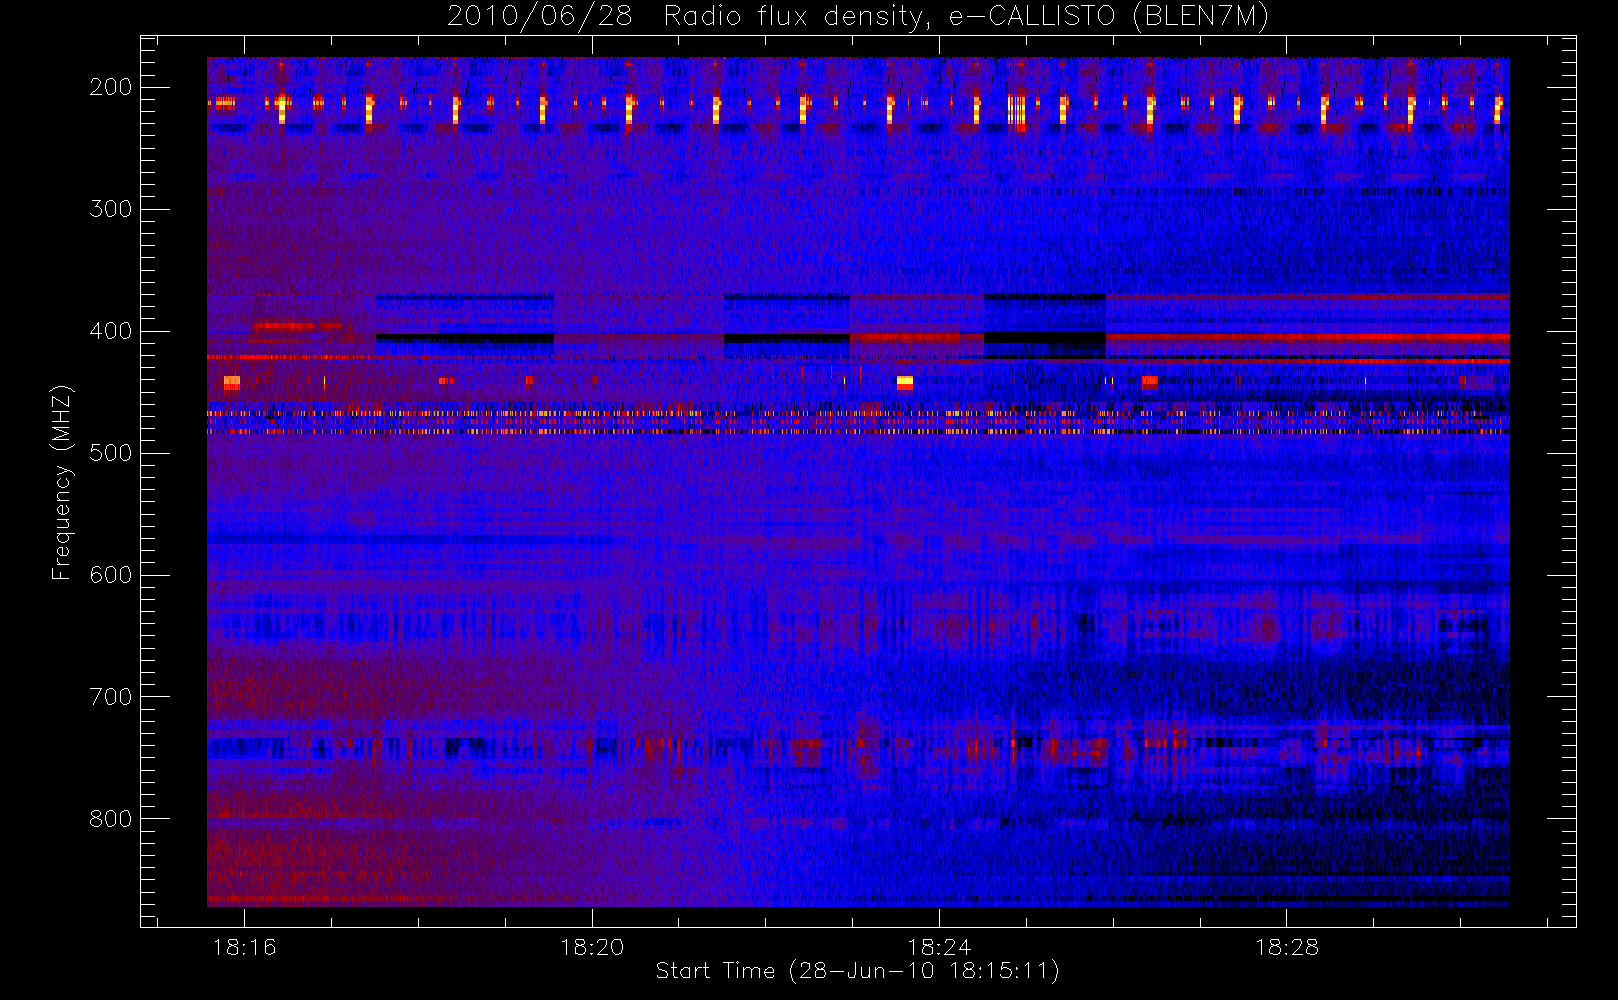1618x1000 pixels.
Task: Click the 200 frequency tick label
Action: (111, 87)
